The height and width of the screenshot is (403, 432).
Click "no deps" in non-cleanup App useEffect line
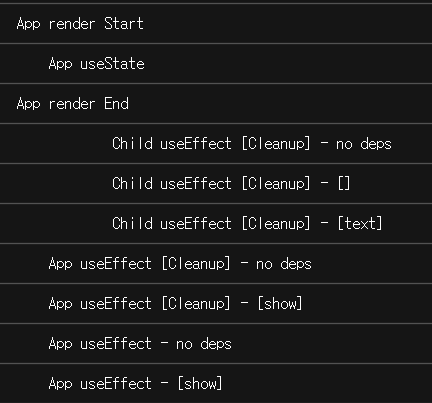204,344
